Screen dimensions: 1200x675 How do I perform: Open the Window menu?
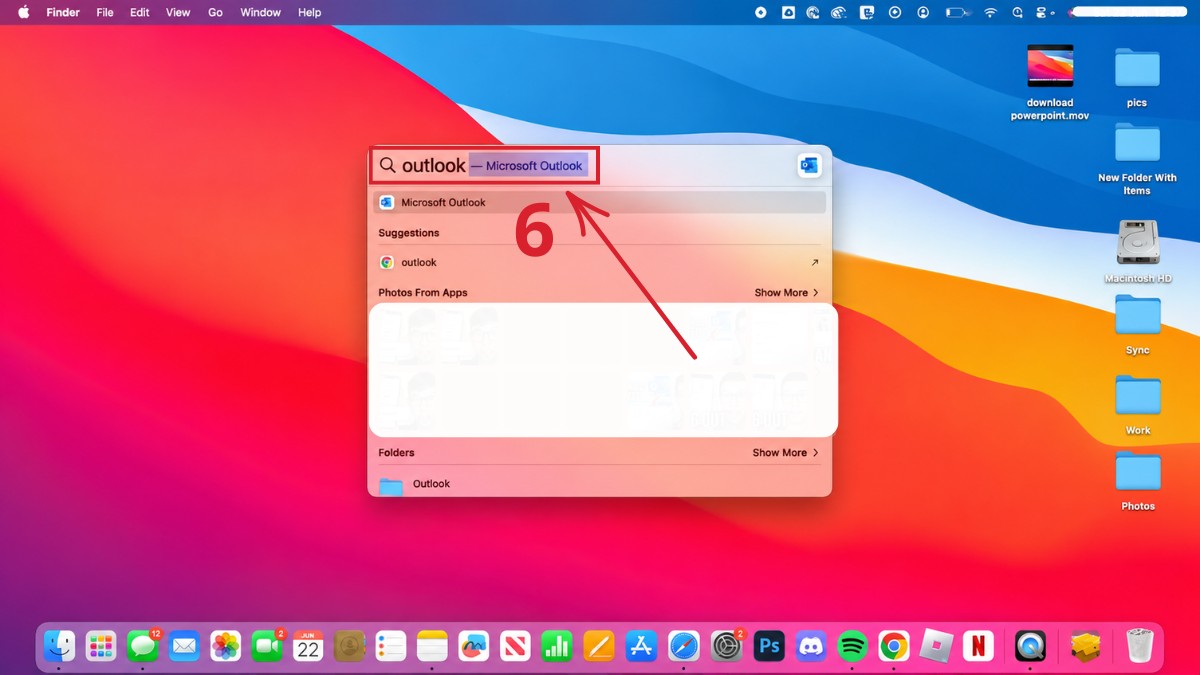261,12
